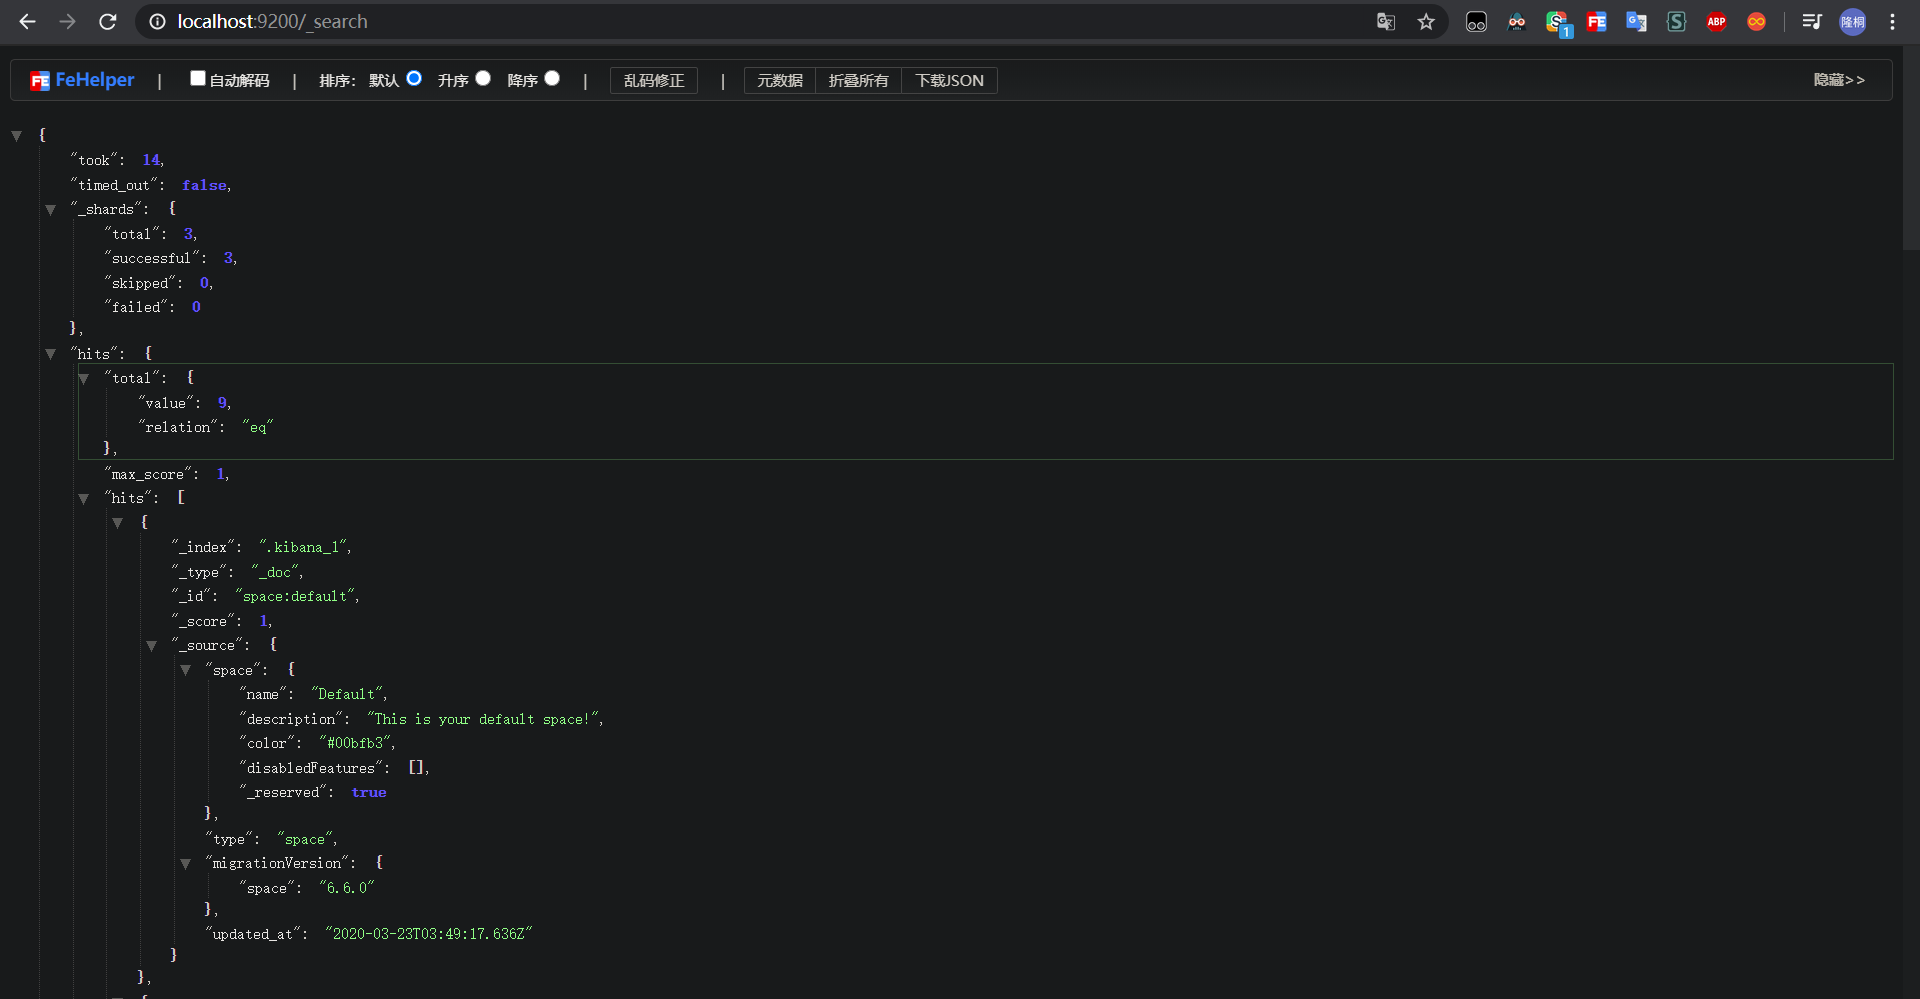The height and width of the screenshot is (999, 1920).
Task: Open the media control playlist icon
Action: click(x=1812, y=21)
